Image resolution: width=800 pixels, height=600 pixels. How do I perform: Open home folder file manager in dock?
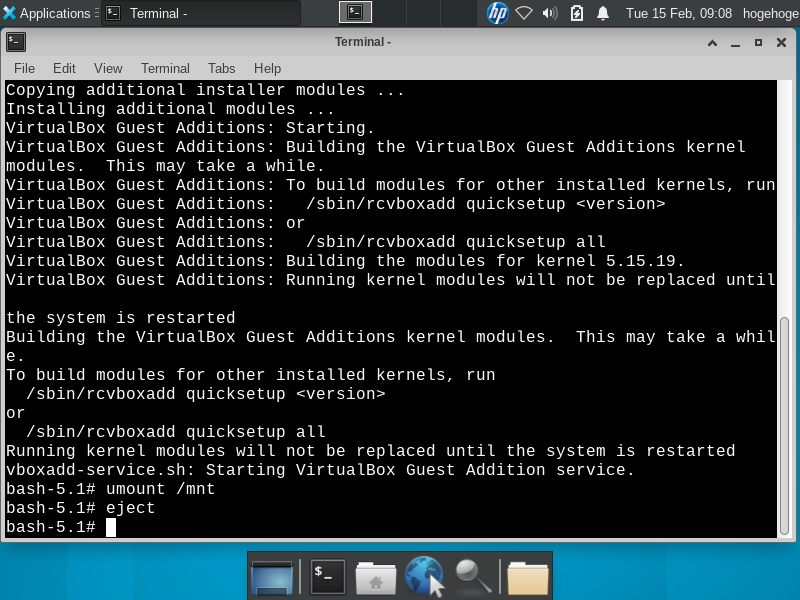click(376, 578)
